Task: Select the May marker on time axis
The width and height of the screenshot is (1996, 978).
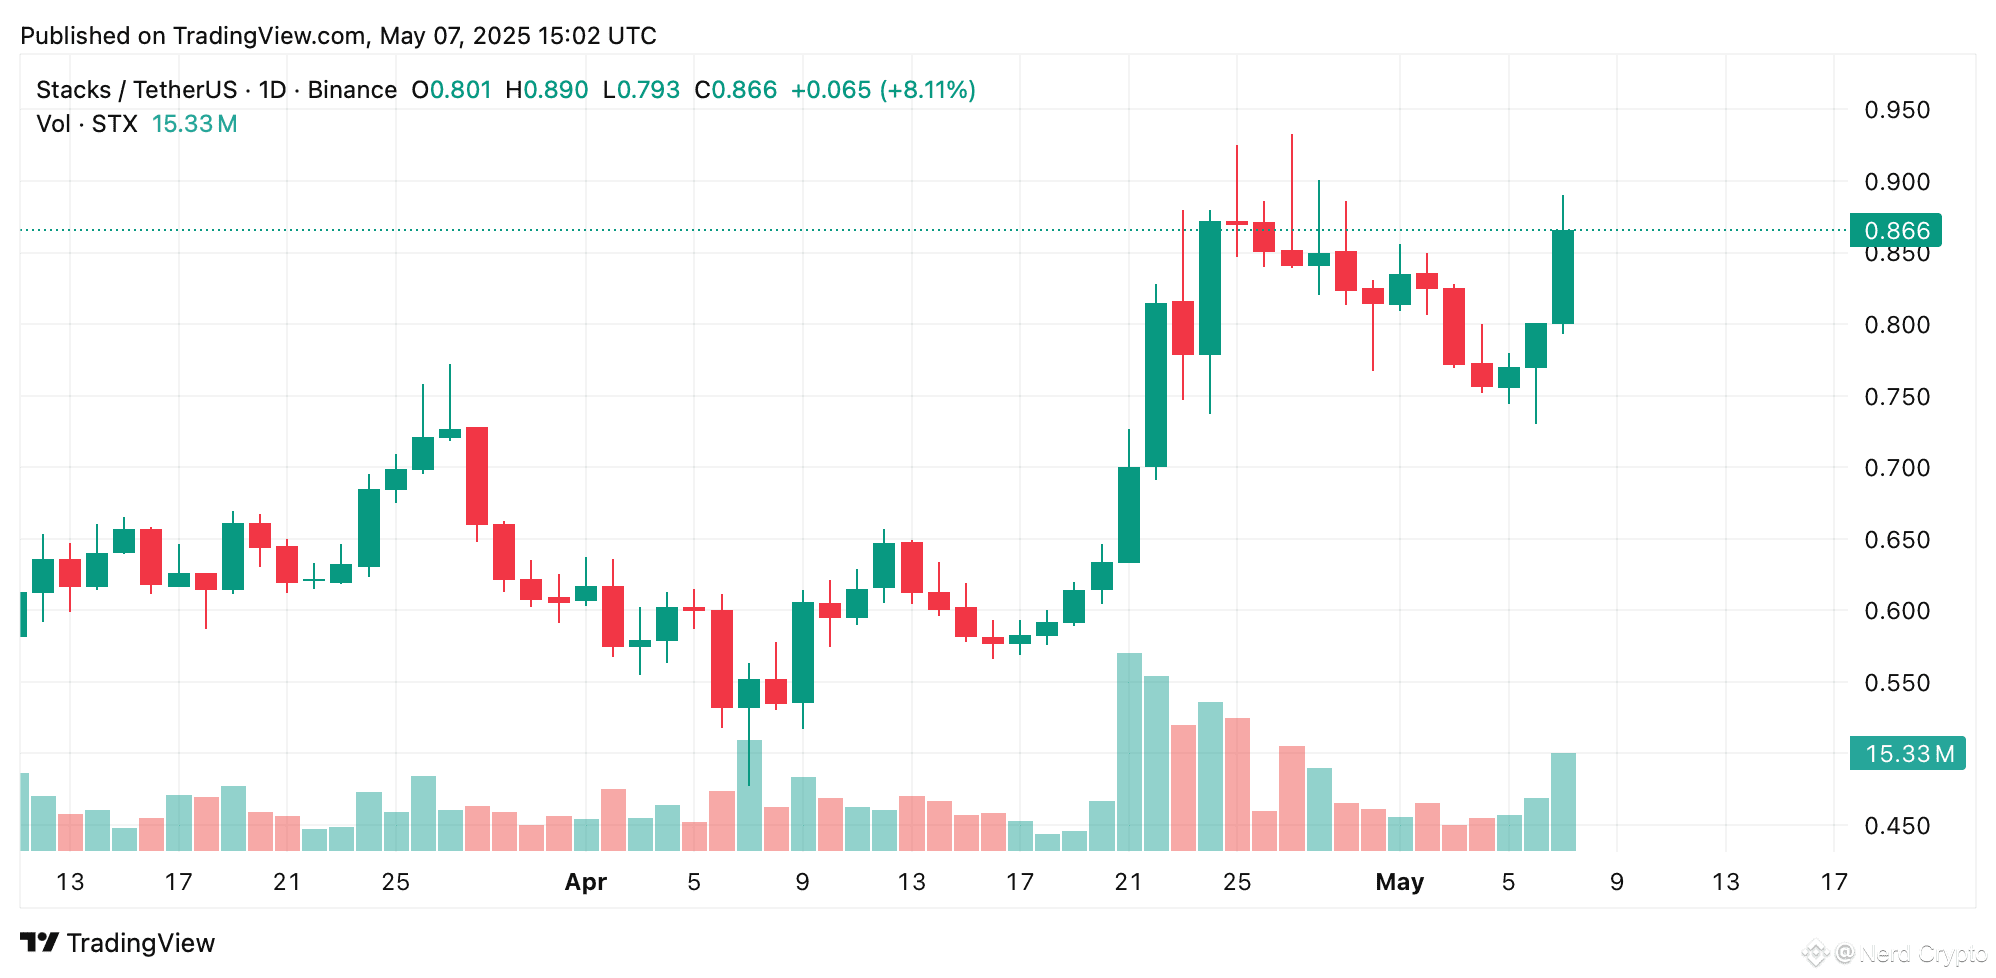Action: pos(1399,882)
